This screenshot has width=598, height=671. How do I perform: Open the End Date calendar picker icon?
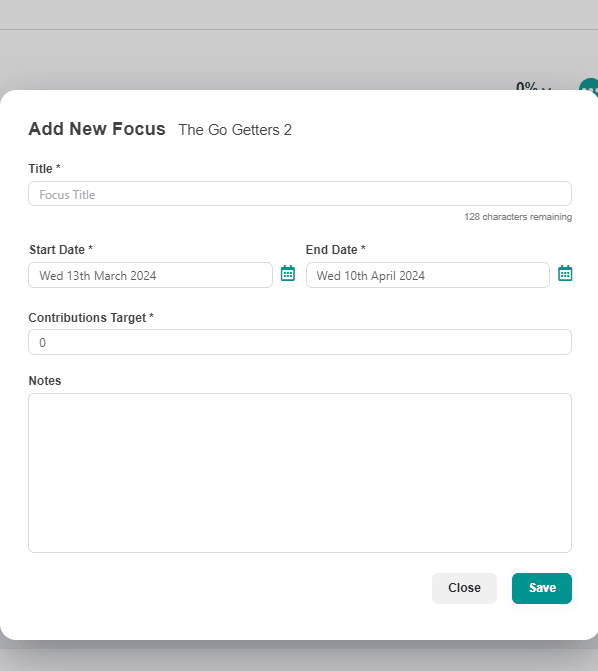pos(565,273)
